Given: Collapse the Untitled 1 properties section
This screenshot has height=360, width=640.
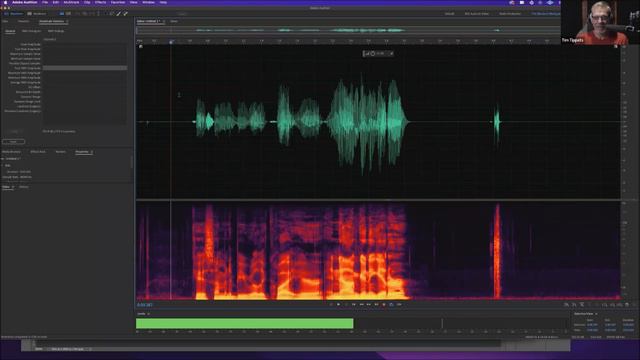Looking at the screenshot, I should (3, 159).
